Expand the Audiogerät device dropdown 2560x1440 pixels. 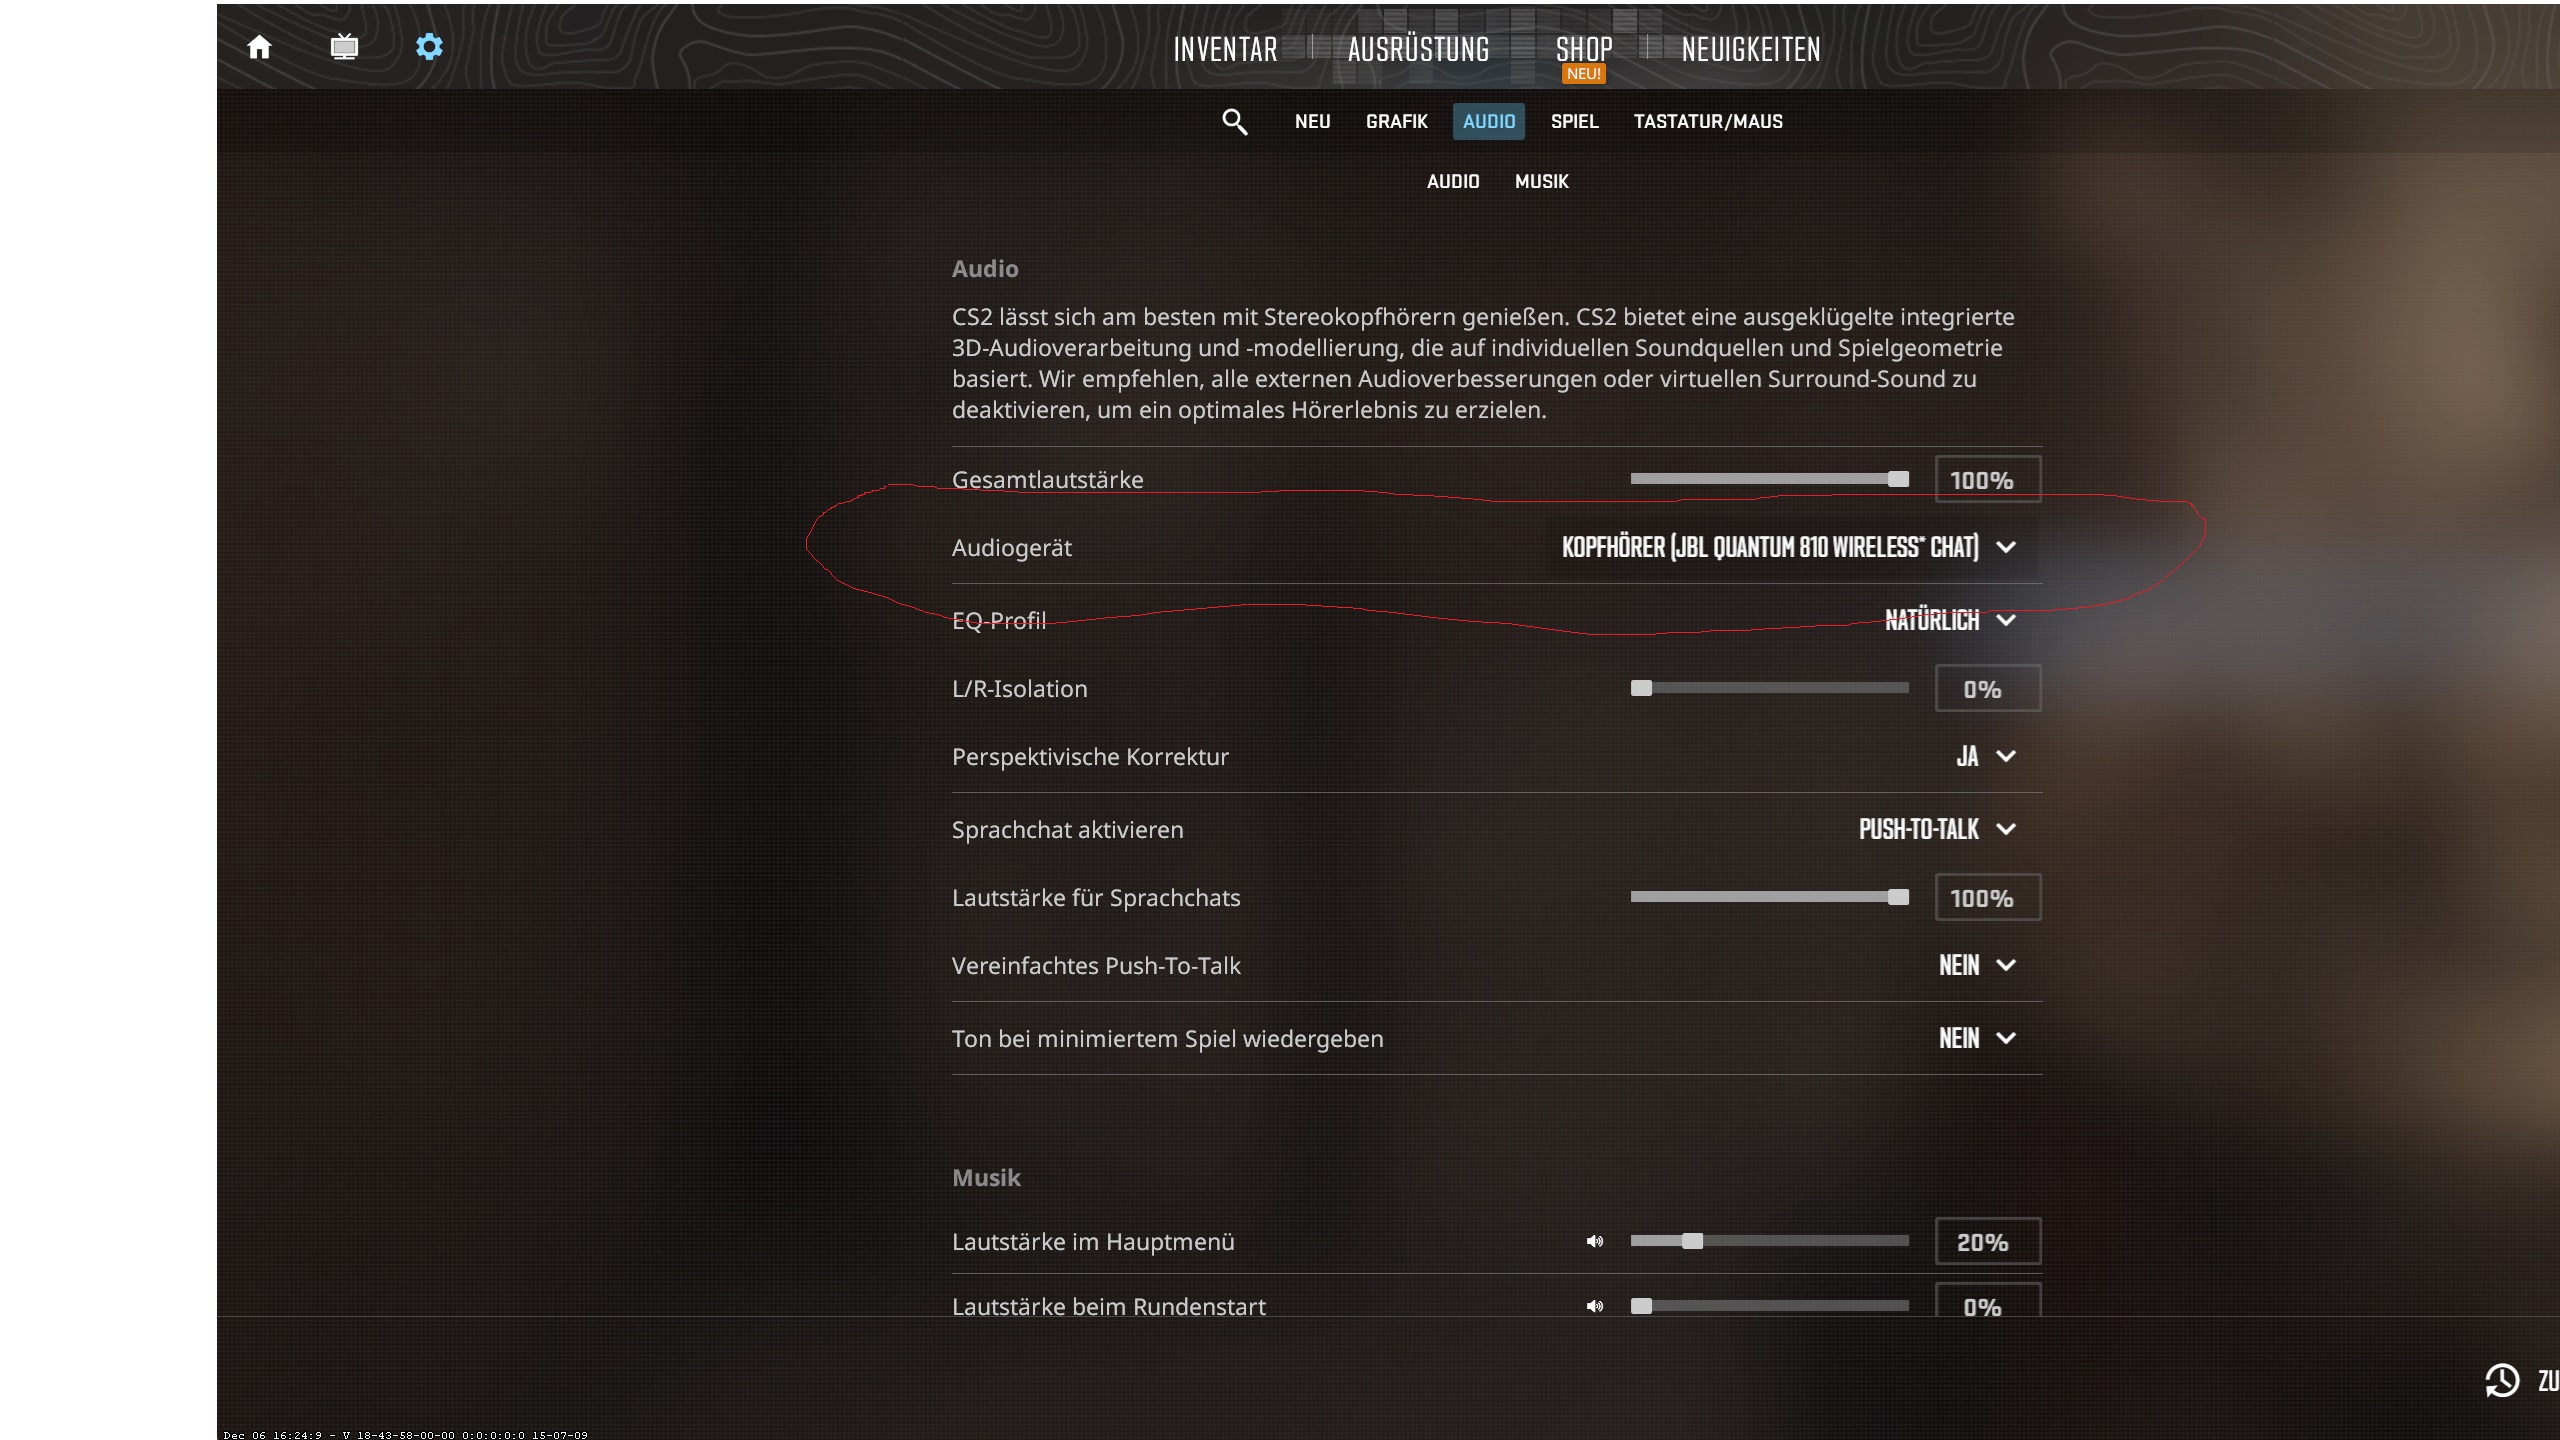(x=1788, y=547)
